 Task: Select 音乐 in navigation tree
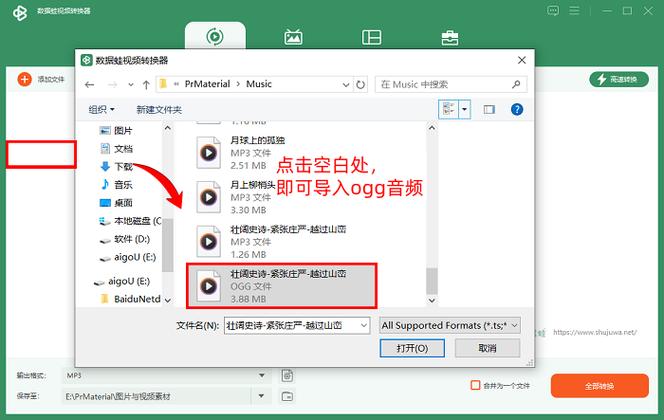116,185
